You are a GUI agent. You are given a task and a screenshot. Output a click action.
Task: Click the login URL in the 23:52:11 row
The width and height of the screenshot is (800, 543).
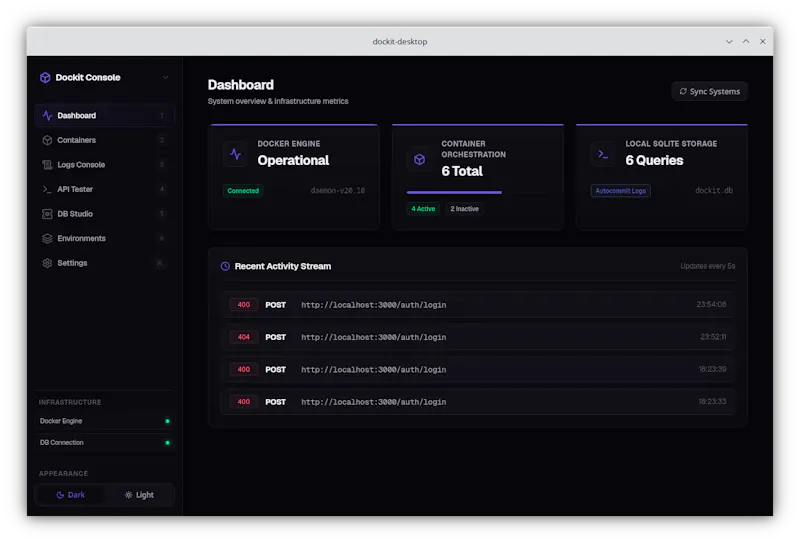click(373, 337)
